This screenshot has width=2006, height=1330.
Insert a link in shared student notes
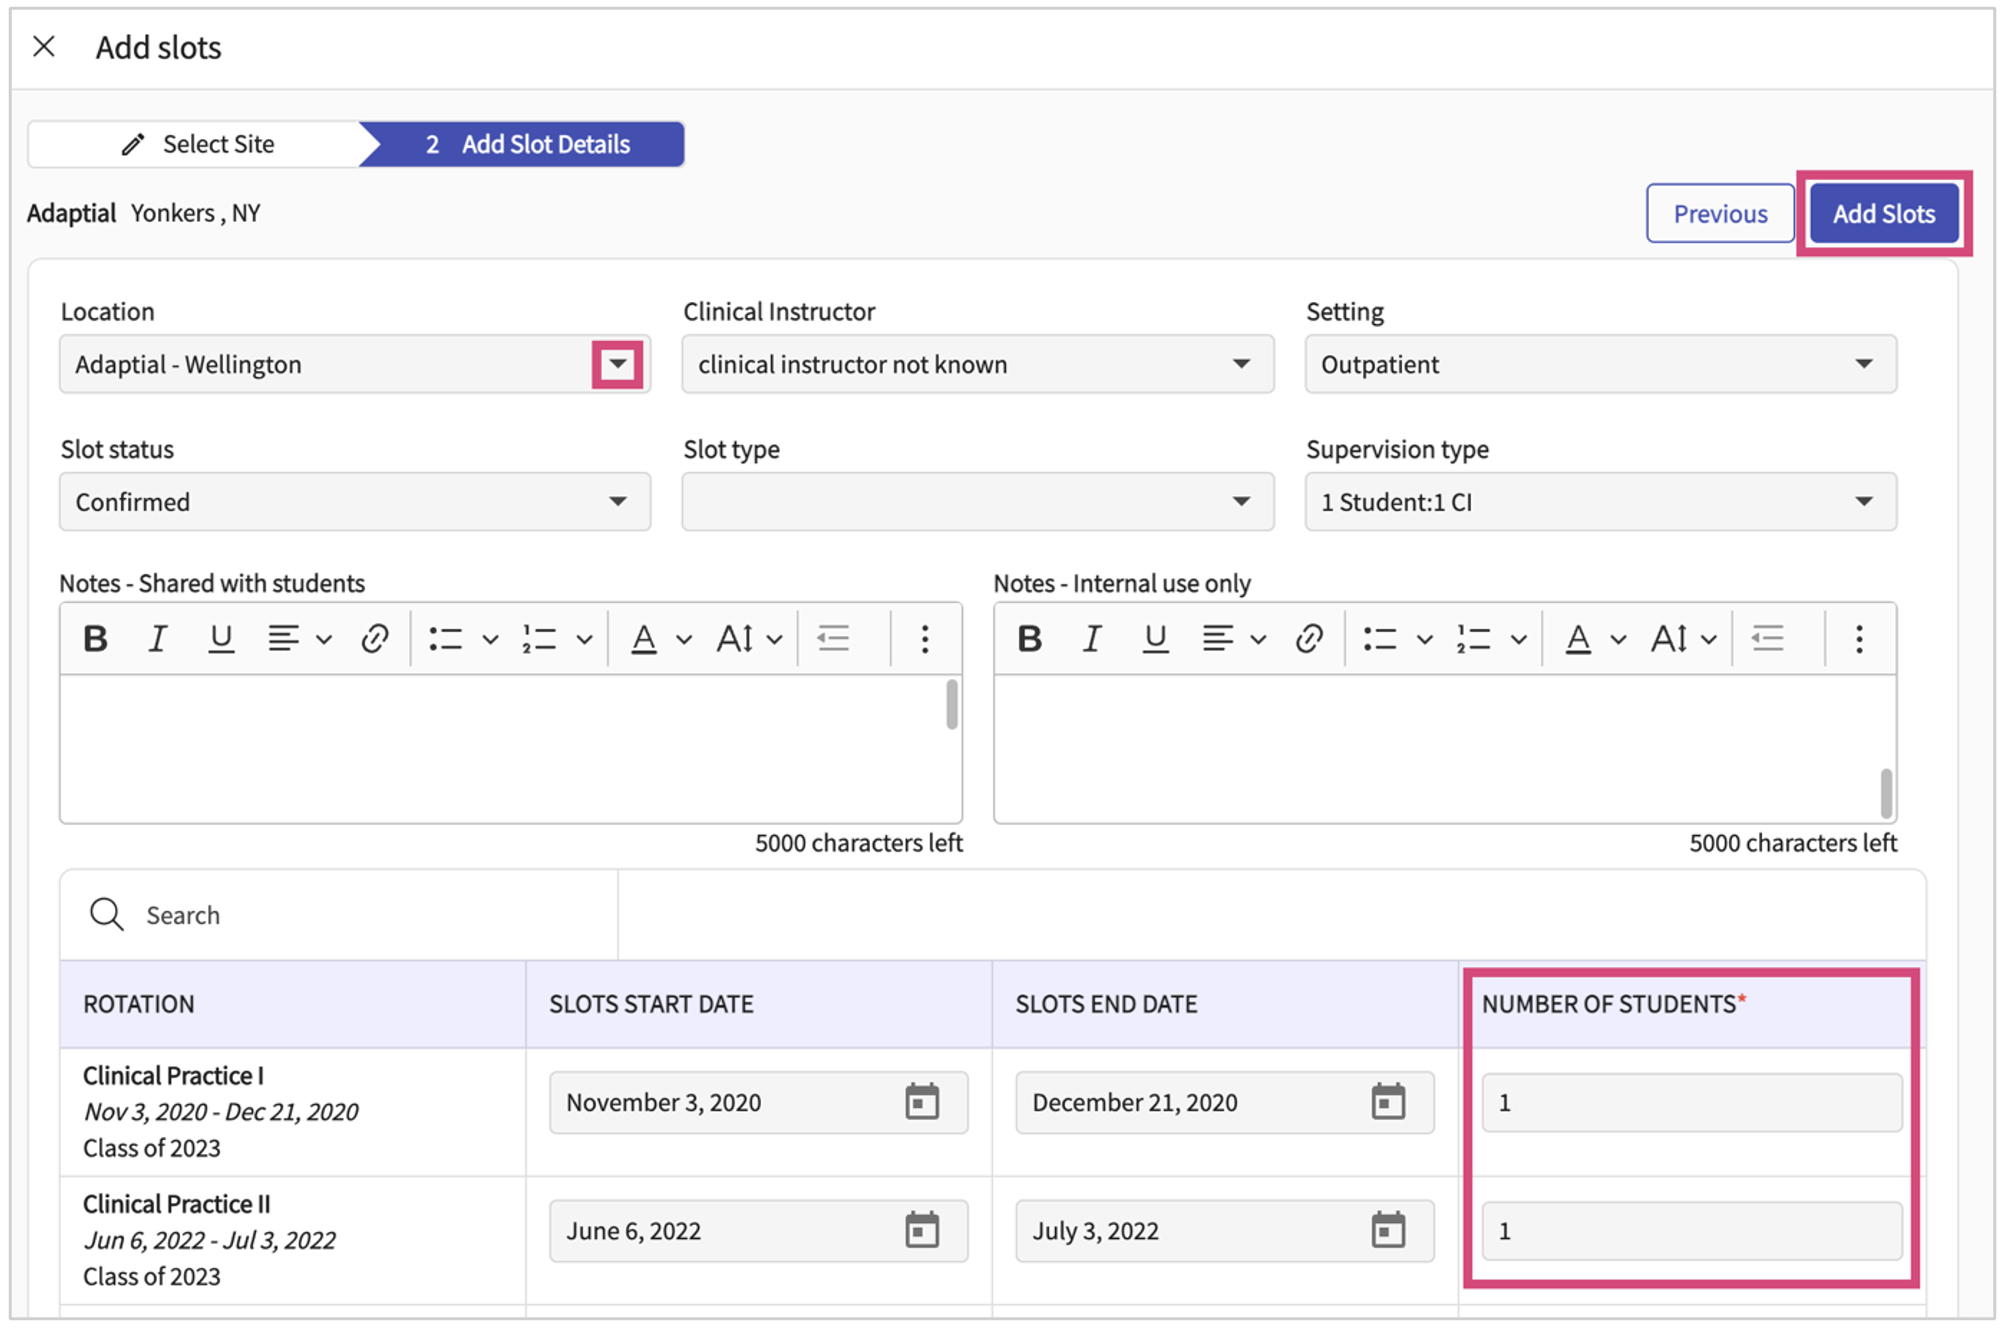click(375, 637)
